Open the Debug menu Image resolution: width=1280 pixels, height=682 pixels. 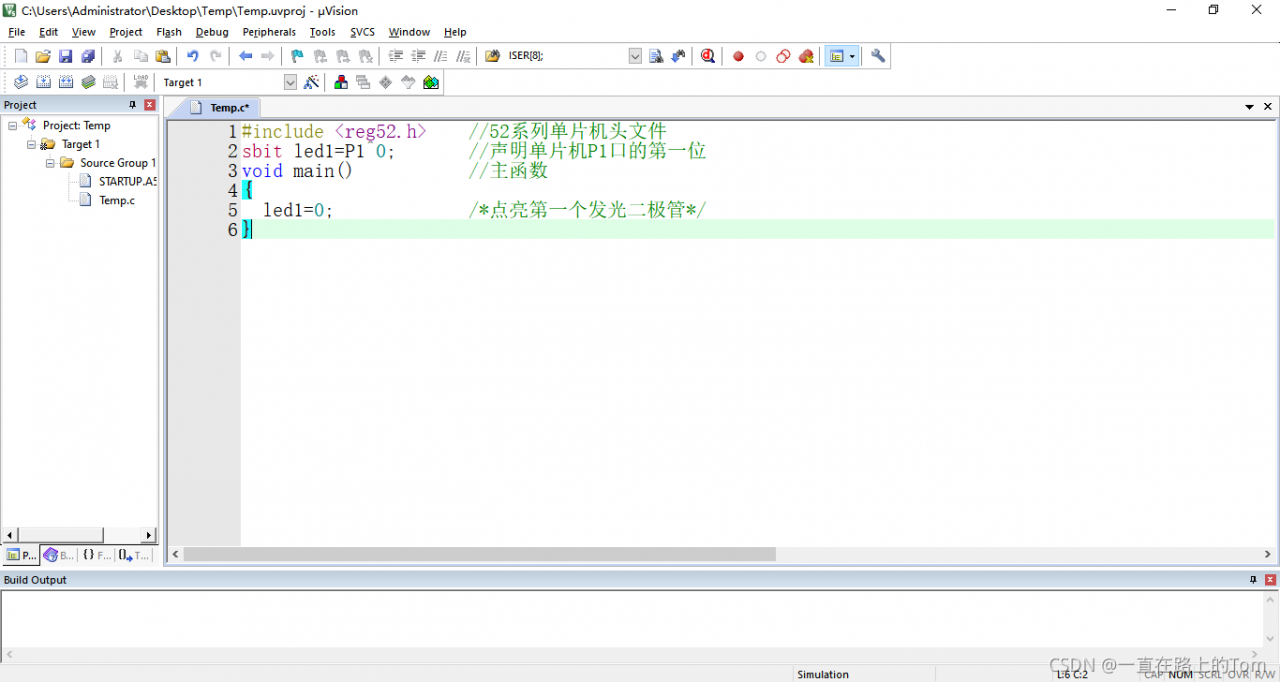point(212,32)
